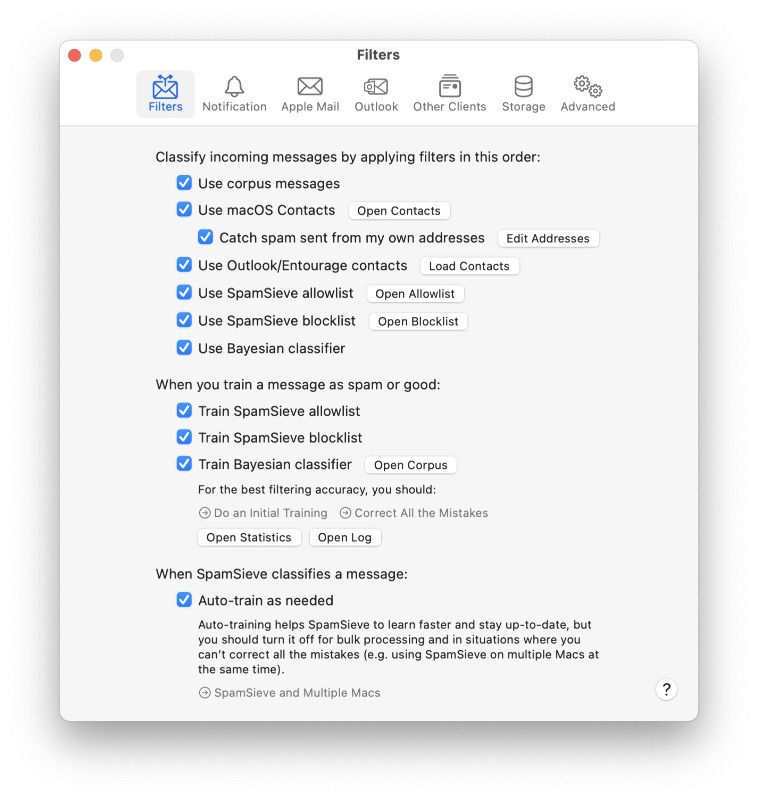This screenshot has width=758, height=800.
Task: Toggle Train Bayesian classifier checkbox
Action: (x=184, y=463)
